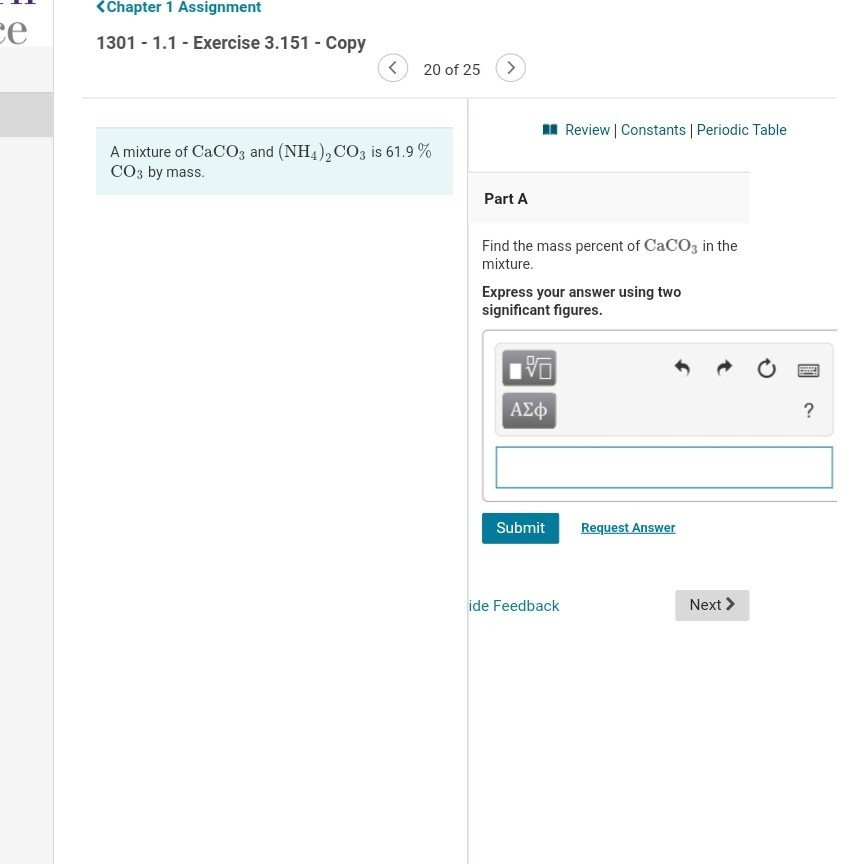Screen dimensions: 864x864
Task: Select the Part A section header
Action: pyautogui.click(x=505, y=198)
